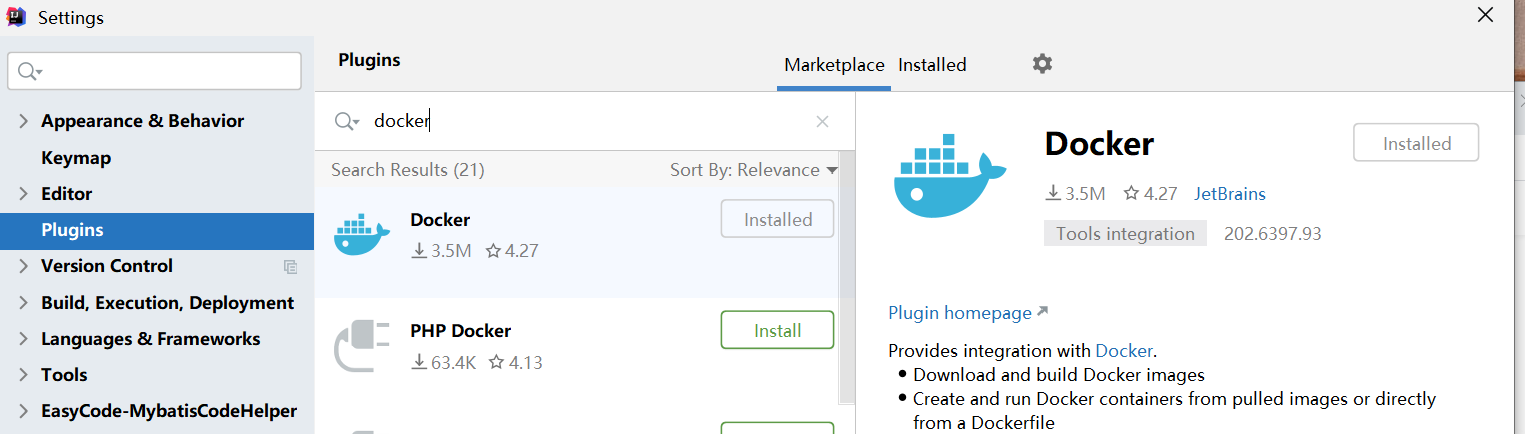Open the Sort By: Relevance dropdown
Viewport: 1525px width, 434px height.
pyautogui.click(x=753, y=170)
